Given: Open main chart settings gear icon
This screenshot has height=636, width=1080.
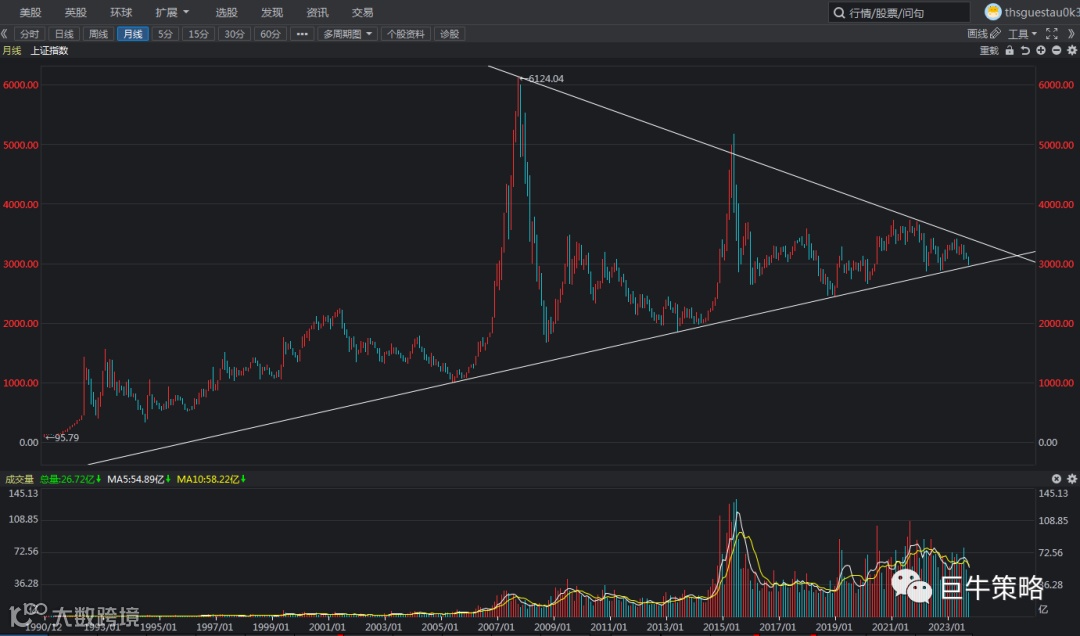Looking at the screenshot, I should pos(1072,50).
